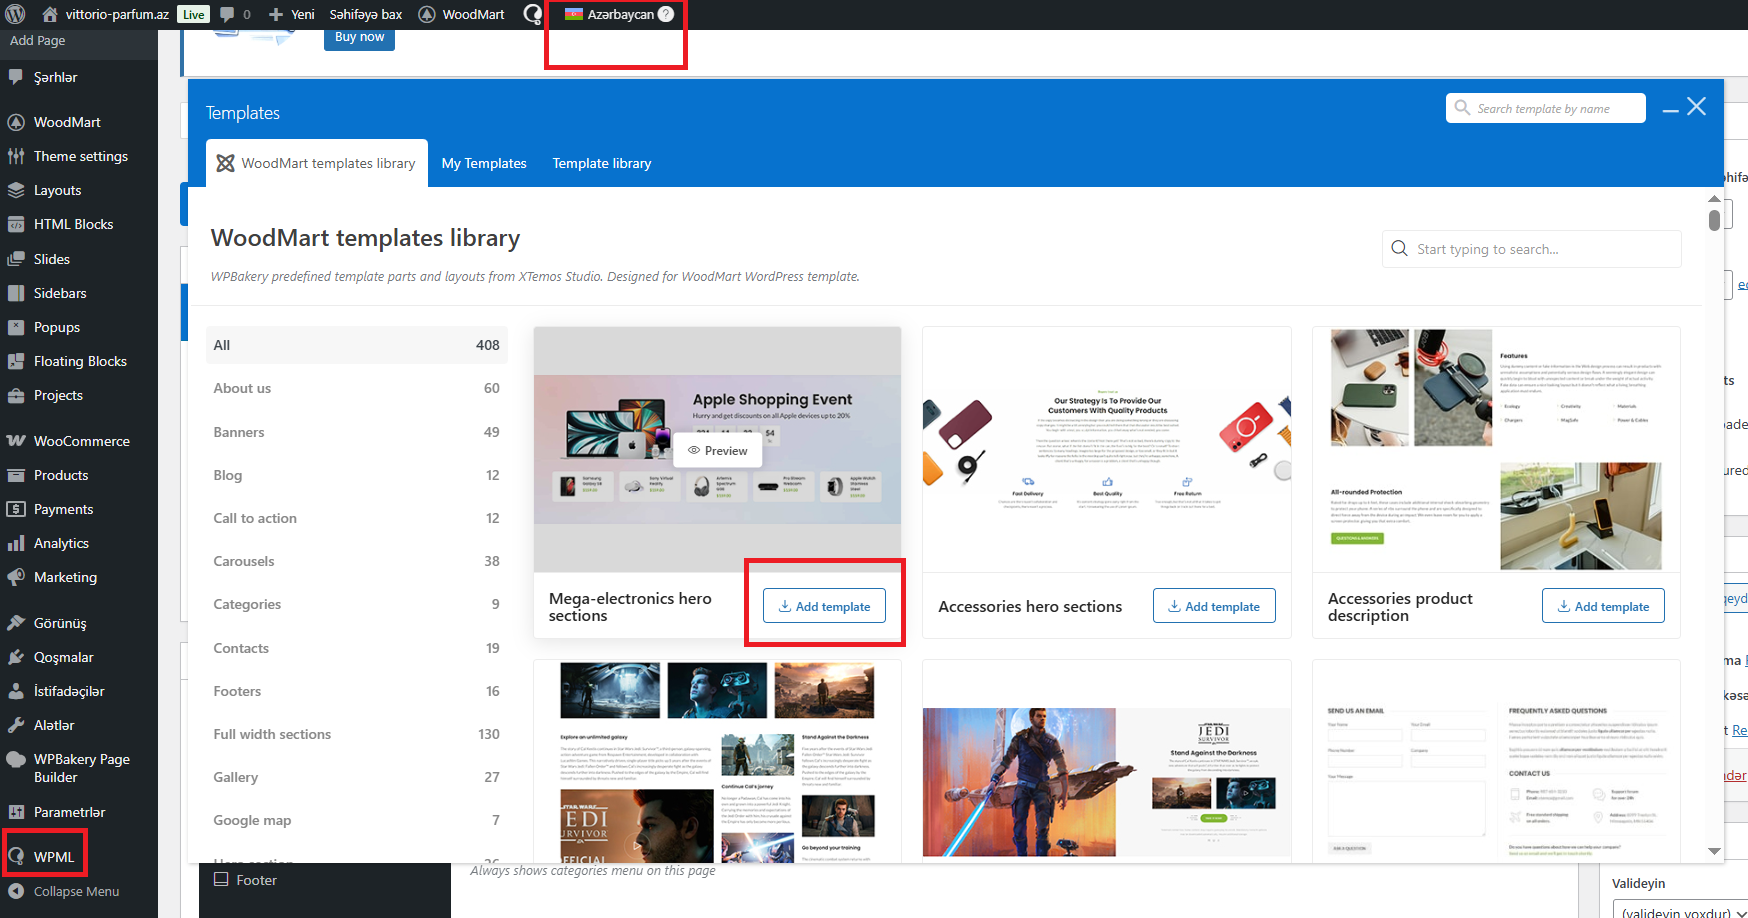
Task: Add the Accessories hero sections template
Action: (x=1214, y=606)
